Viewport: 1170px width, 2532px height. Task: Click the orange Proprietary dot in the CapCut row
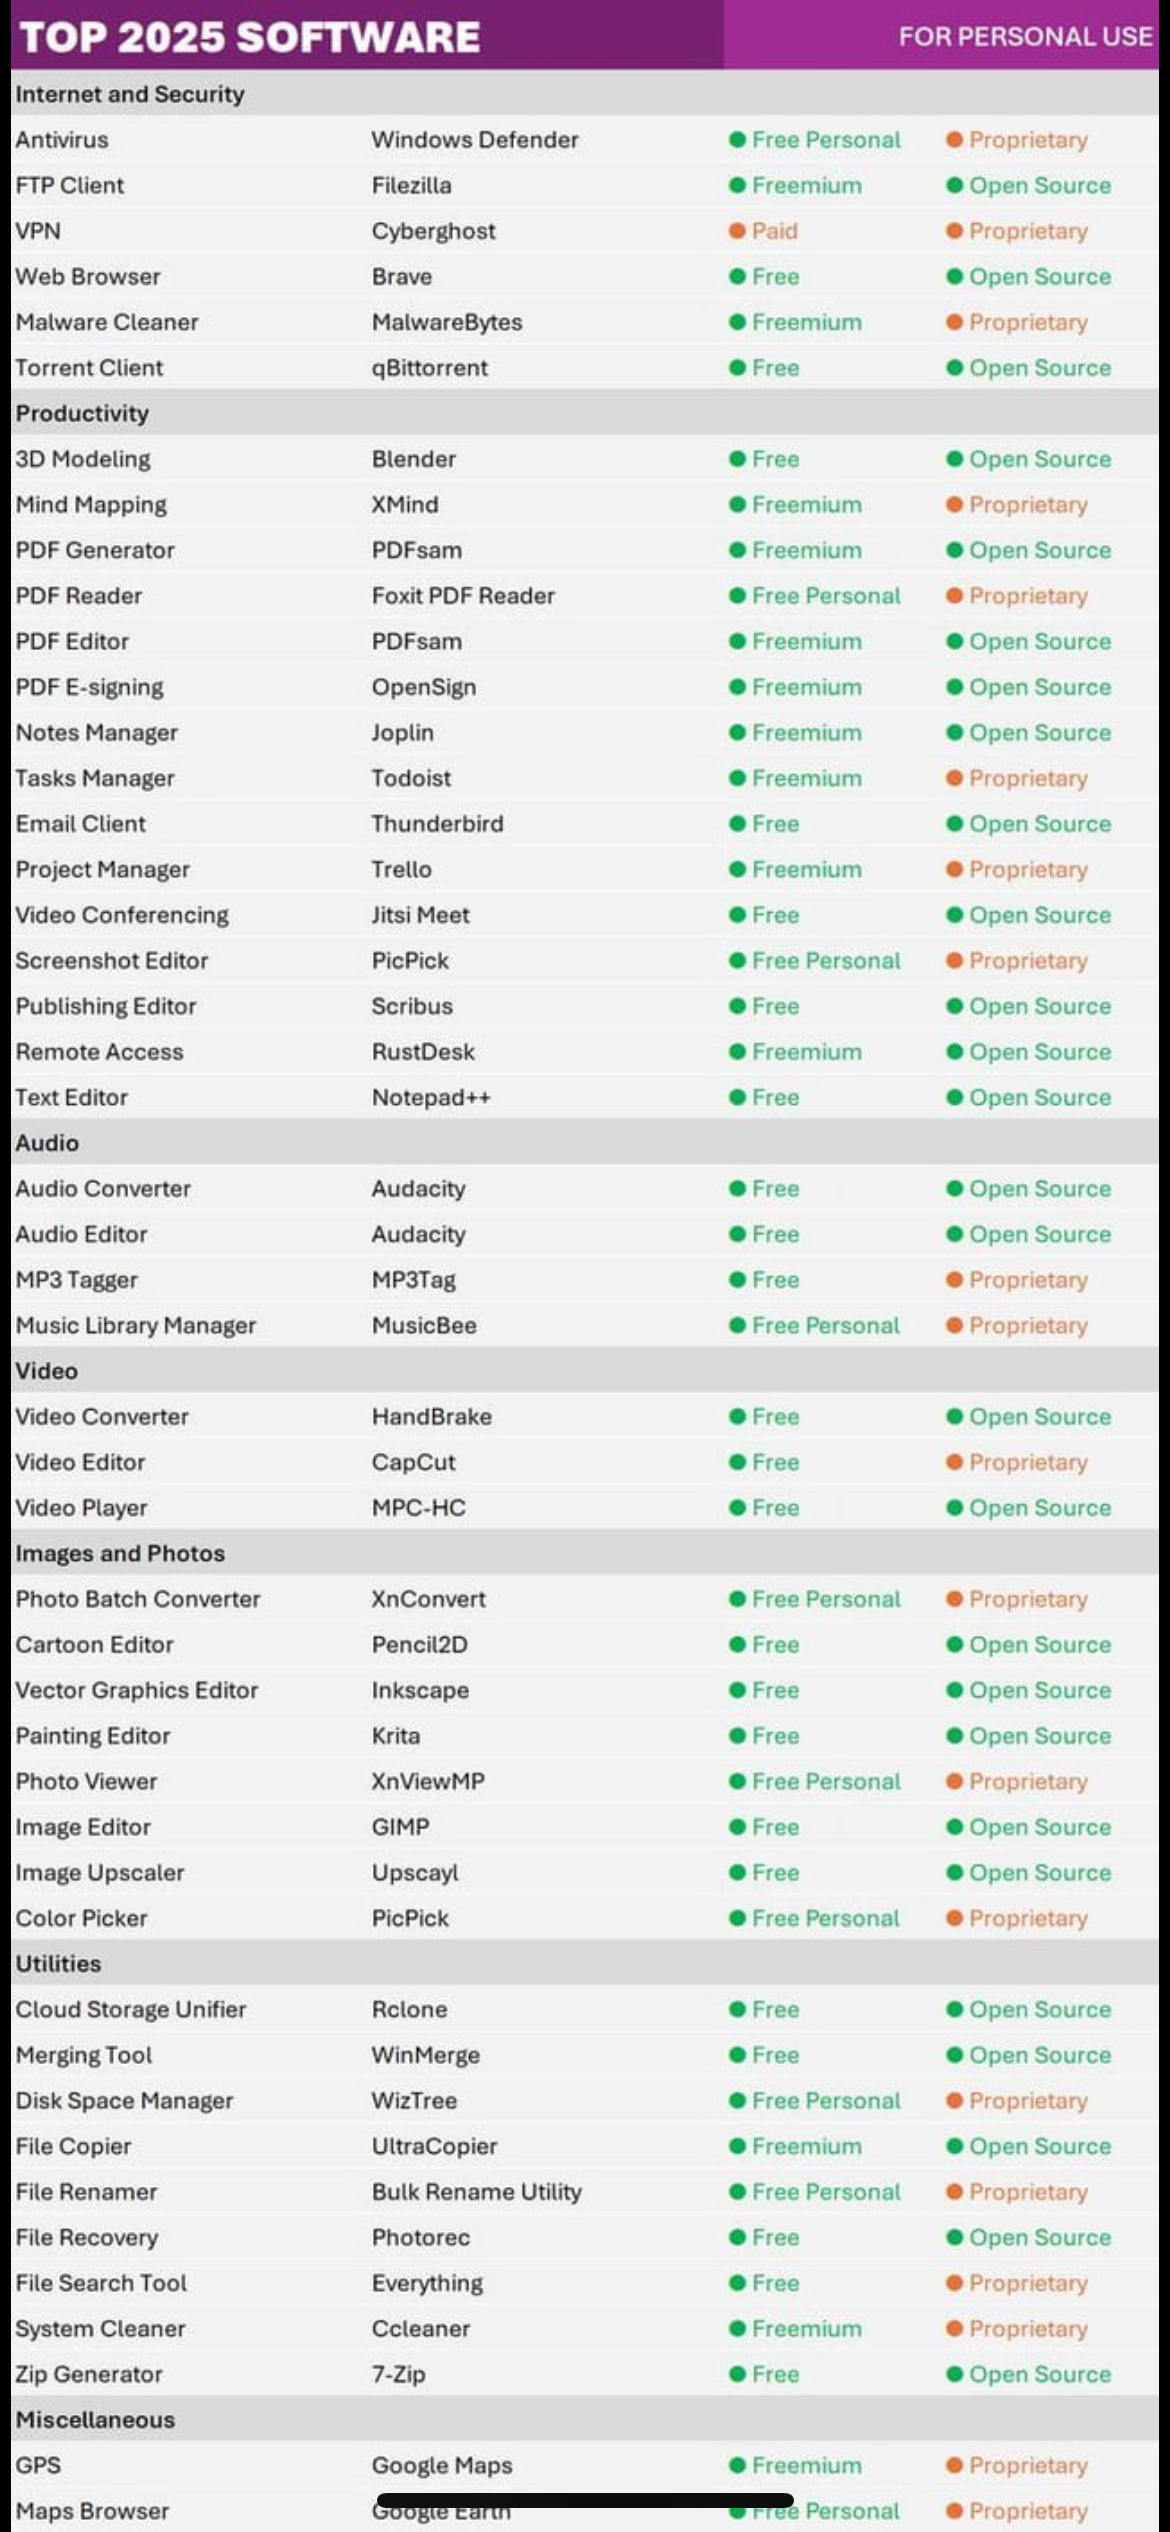point(954,1462)
